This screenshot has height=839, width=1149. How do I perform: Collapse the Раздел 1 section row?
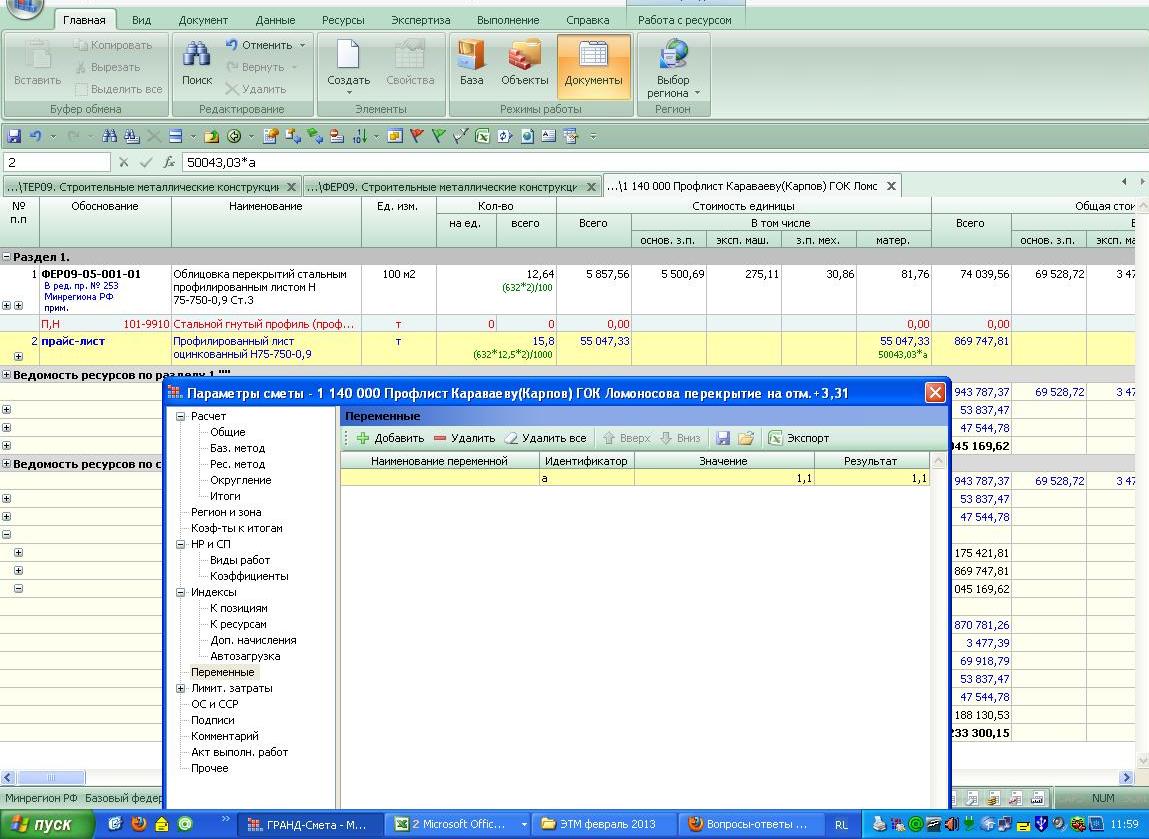coord(7,257)
